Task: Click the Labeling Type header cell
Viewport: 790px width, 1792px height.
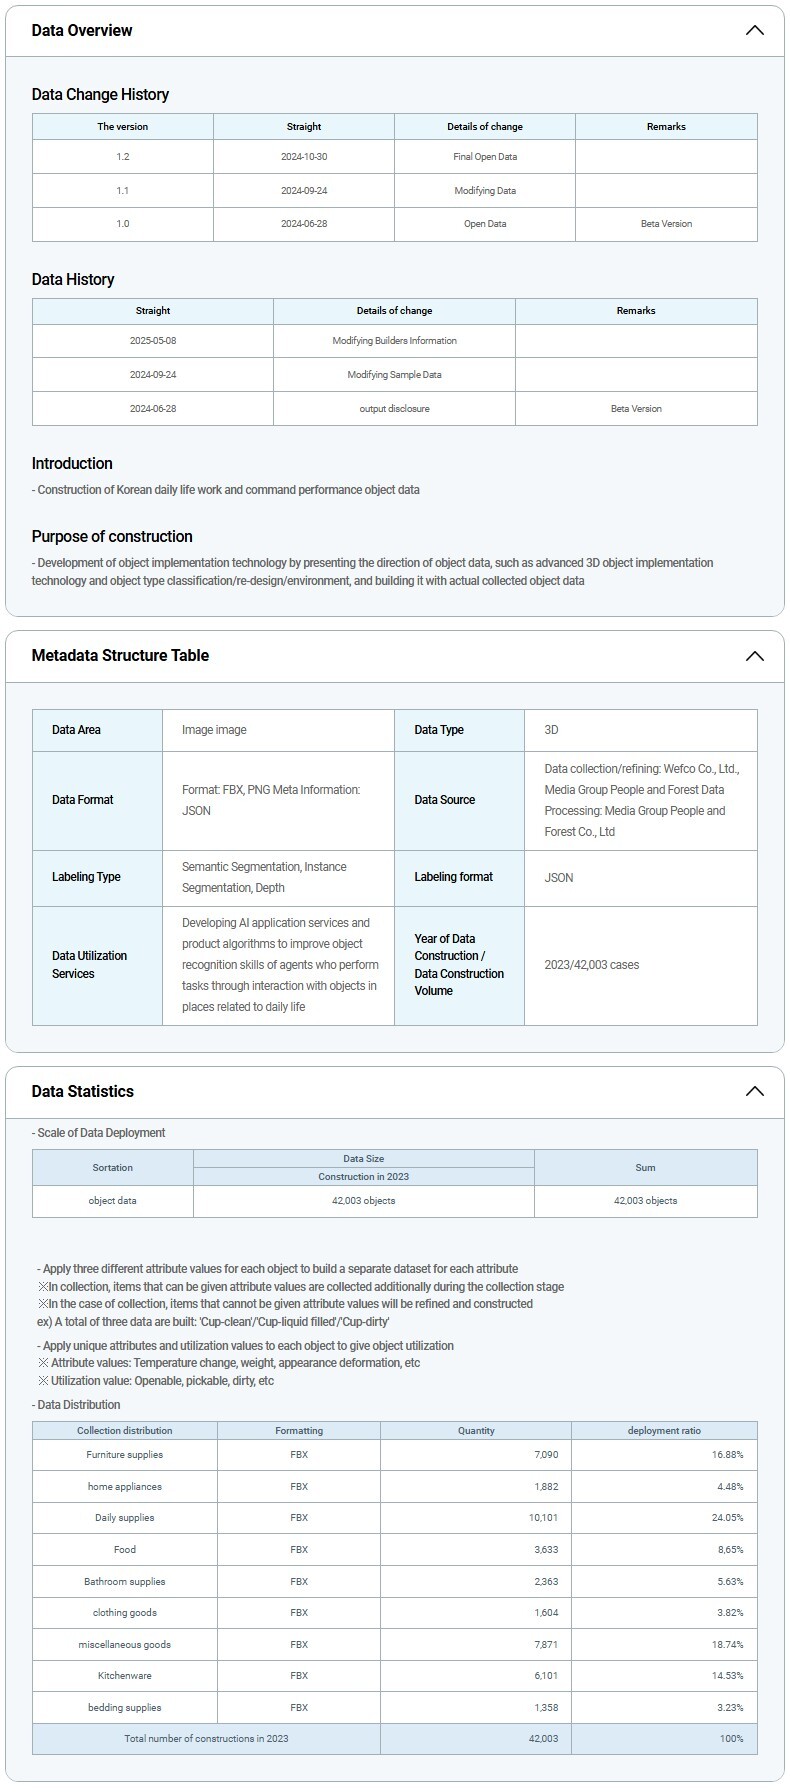Action: pos(86,877)
